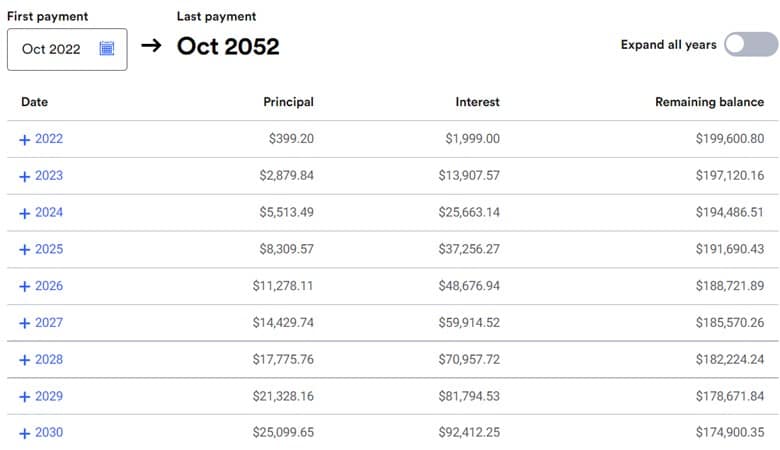Screen dimensions: 780x450
Task: Click the Date column header
Action: pyautogui.click(x=34, y=102)
